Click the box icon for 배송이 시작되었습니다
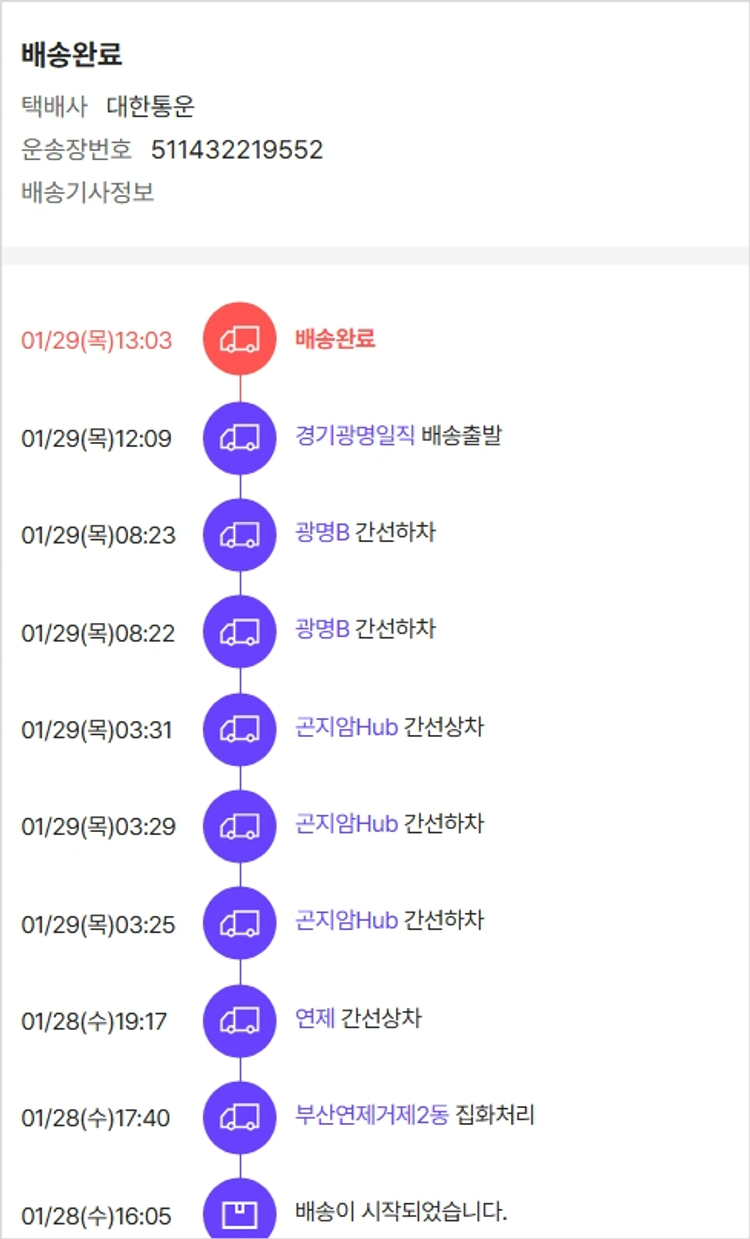The image size is (750, 1239). (239, 1214)
